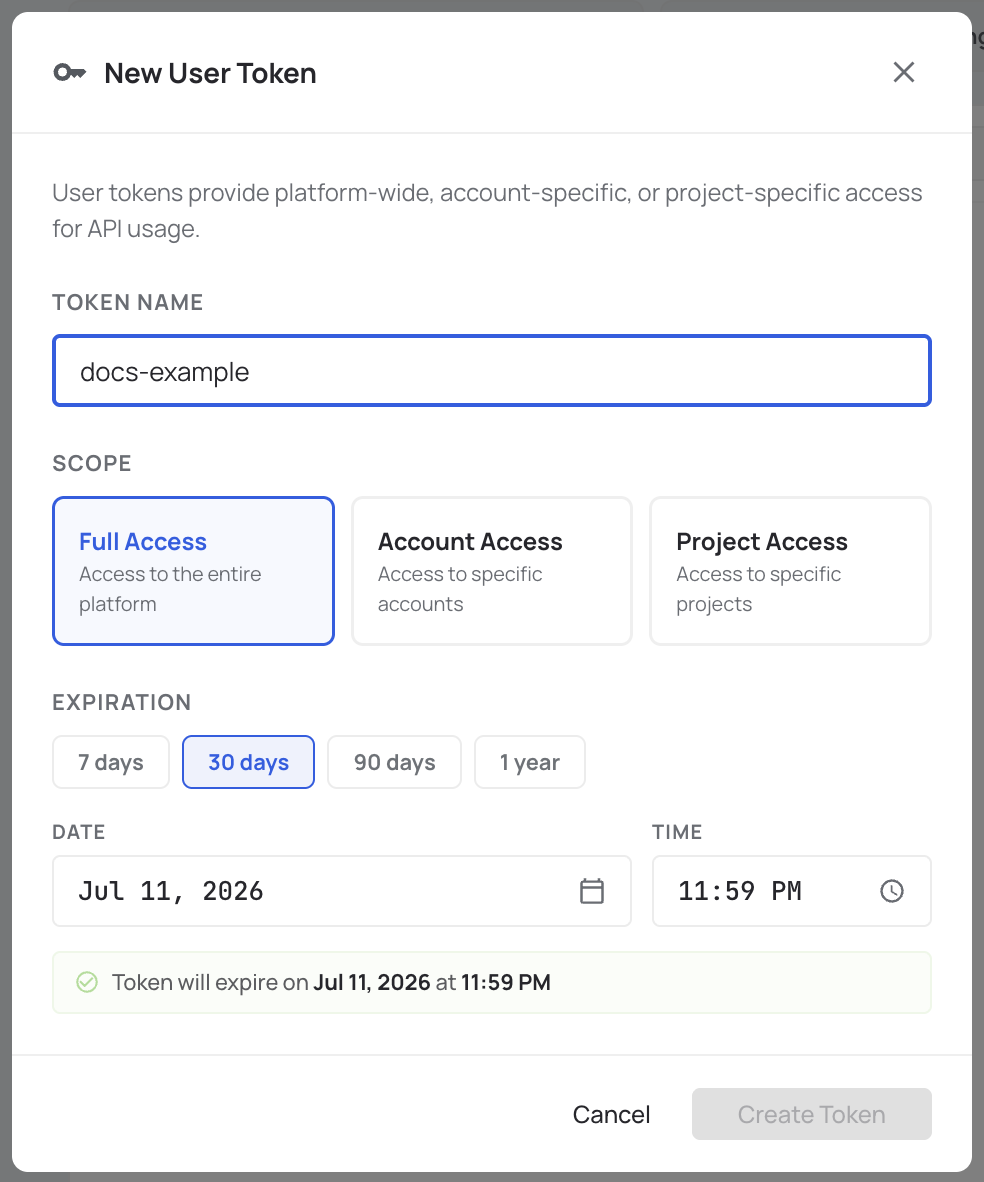
Task: Choose the 90 days expiration option
Action: [394, 762]
